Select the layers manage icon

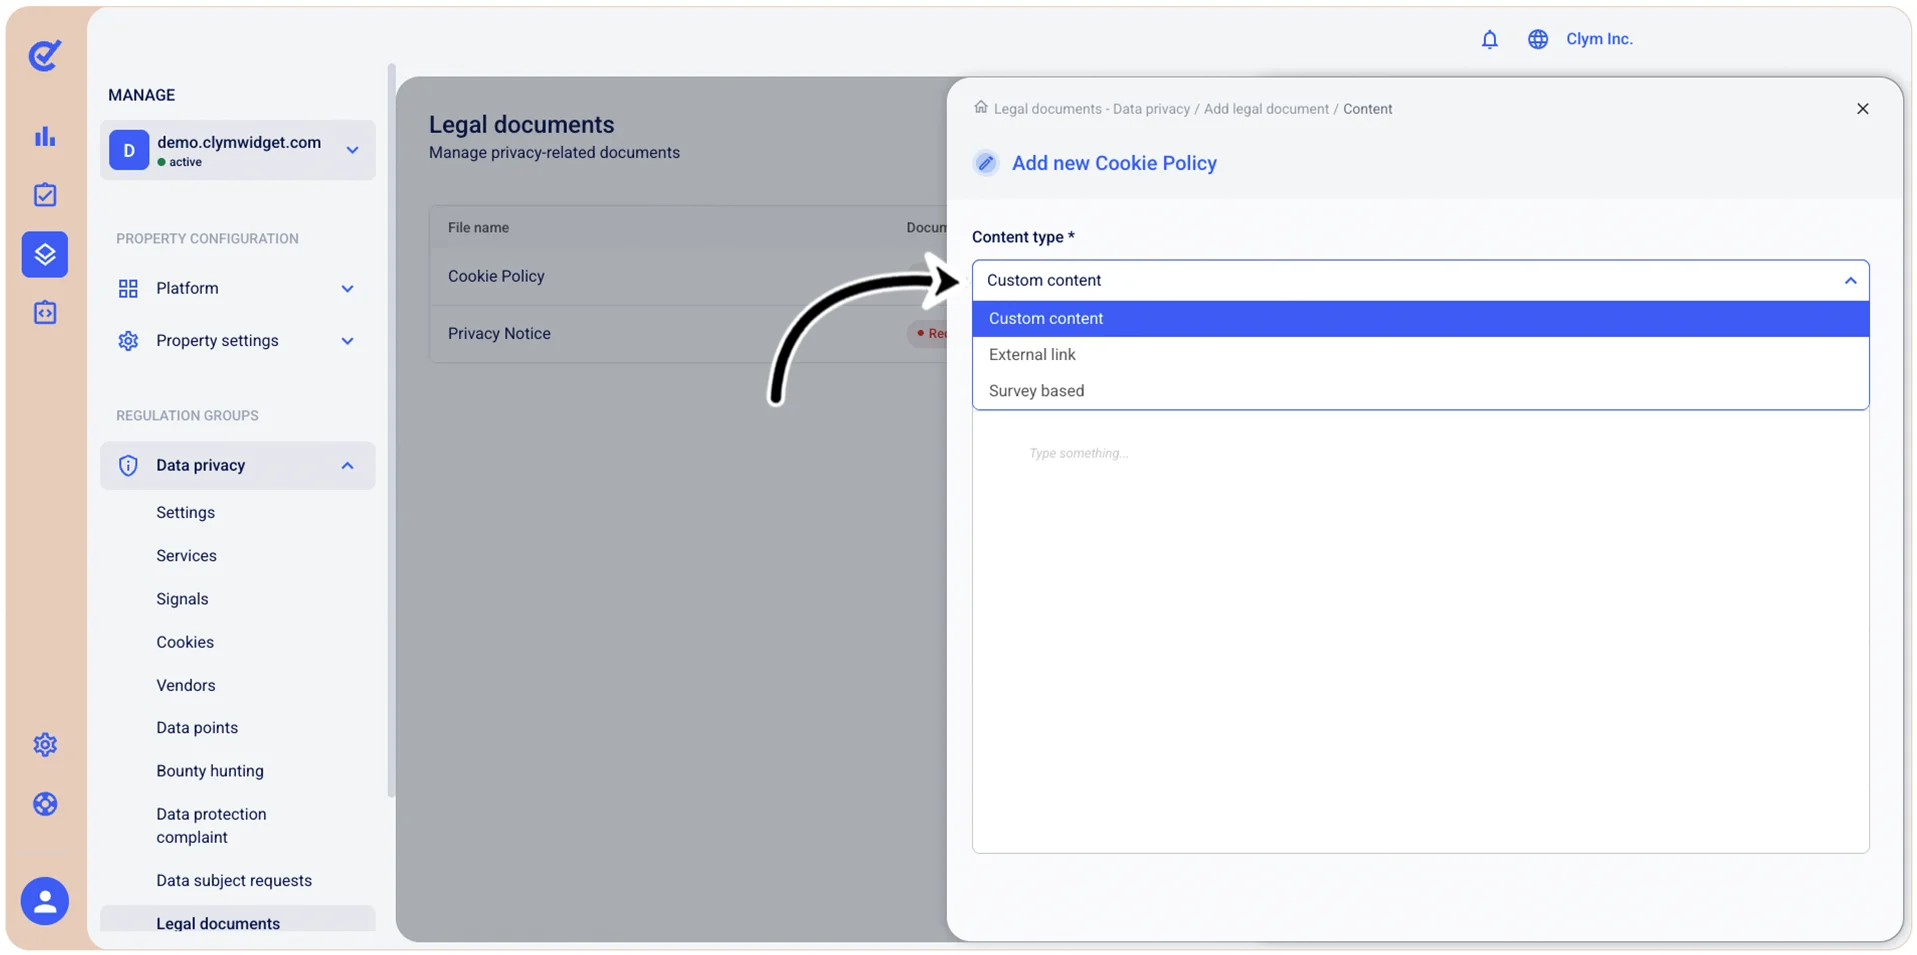45,254
